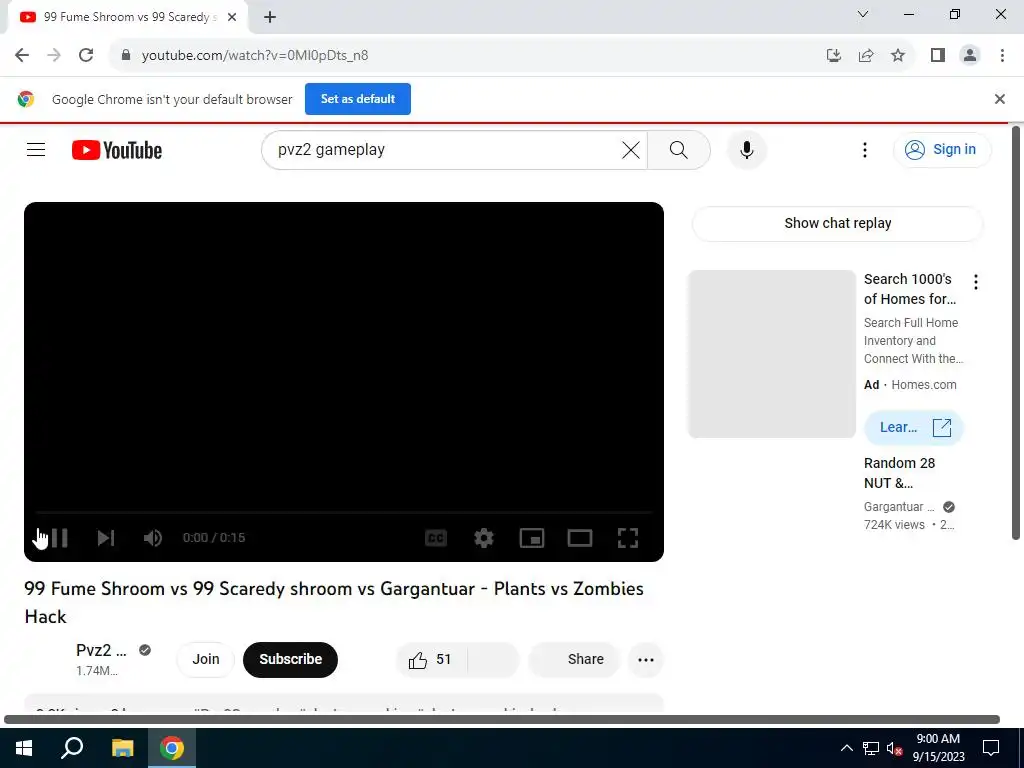Open the Random 28 NUT video title
1024x768 pixels.
coord(899,473)
